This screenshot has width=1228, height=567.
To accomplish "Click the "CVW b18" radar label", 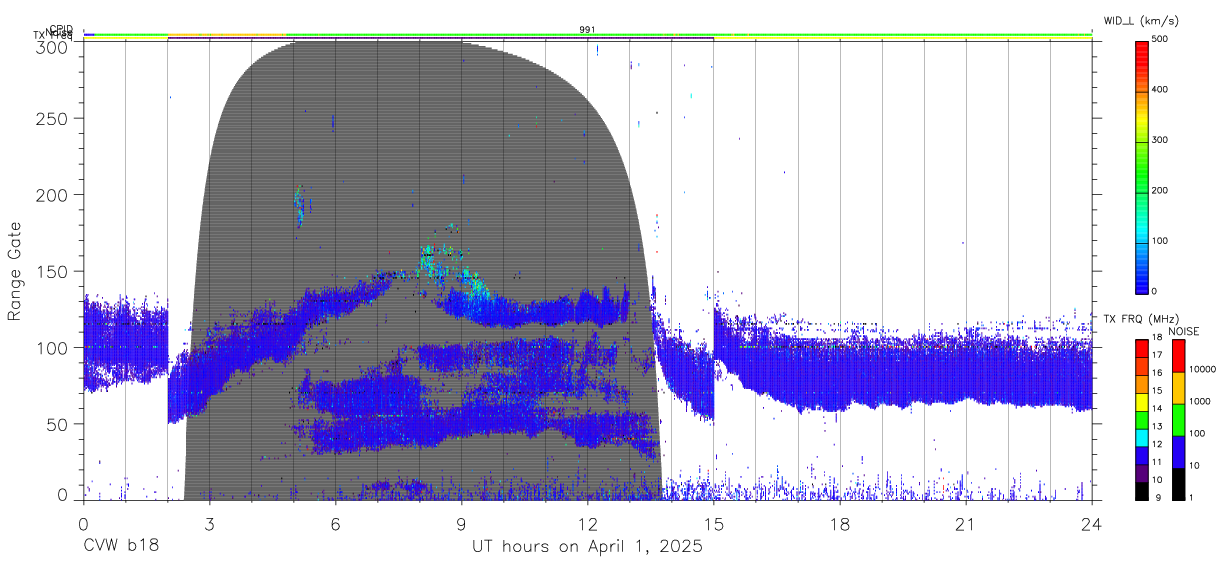I will (x=120, y=546).
